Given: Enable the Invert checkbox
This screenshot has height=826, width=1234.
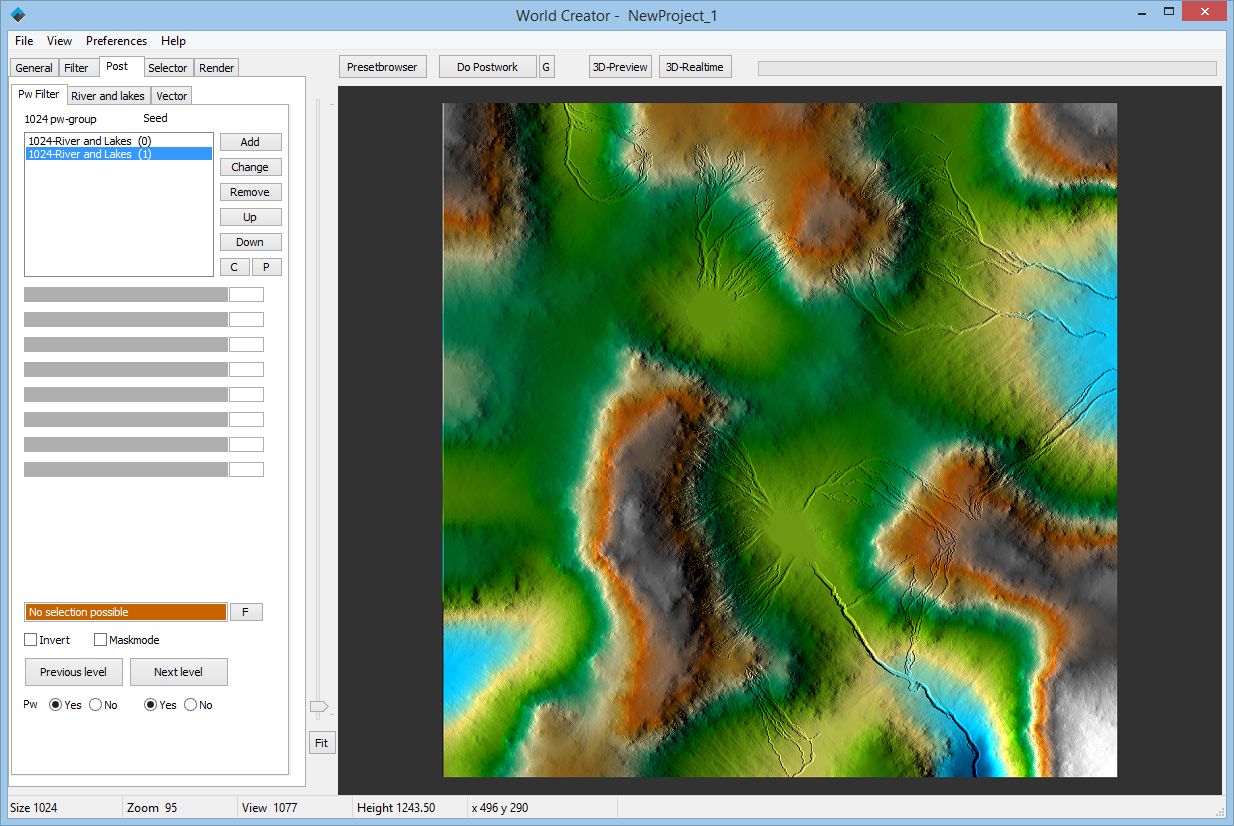Looking at the screenshot, I should (x=31, y=639).
